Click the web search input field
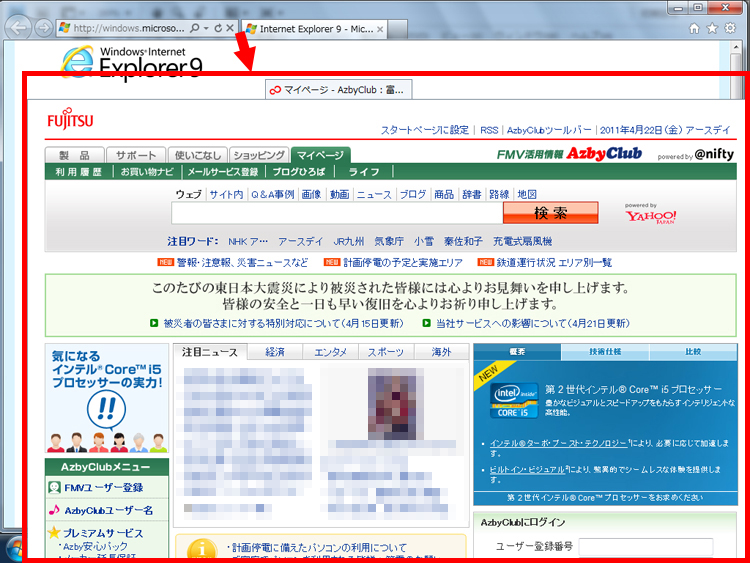The width and height of the screenshot is (750, 563). 337,213
